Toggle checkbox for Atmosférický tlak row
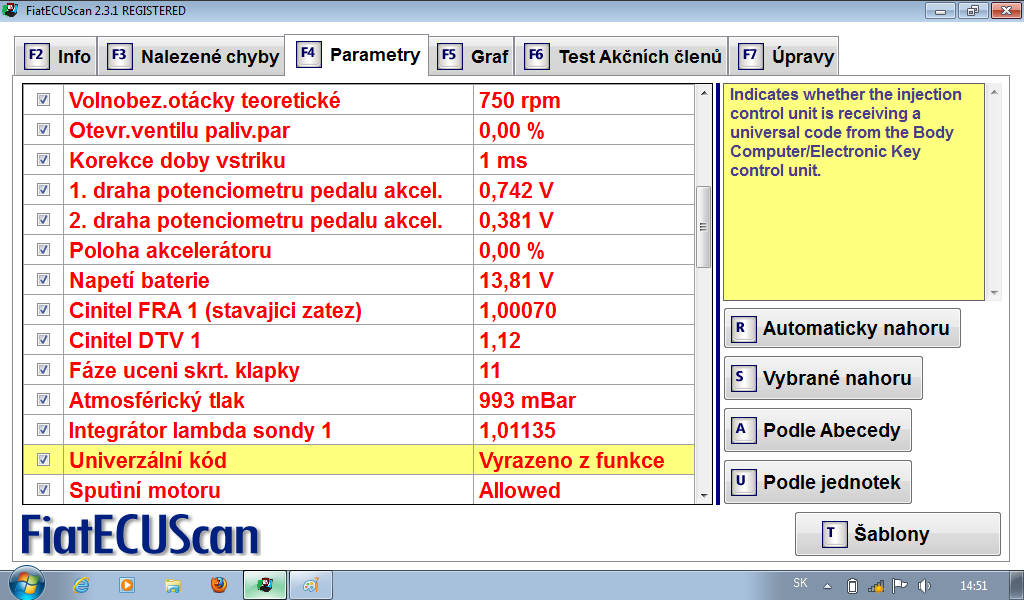This screenshot has width=1024, height=600. pyautogui.click(x=43, y=400)
